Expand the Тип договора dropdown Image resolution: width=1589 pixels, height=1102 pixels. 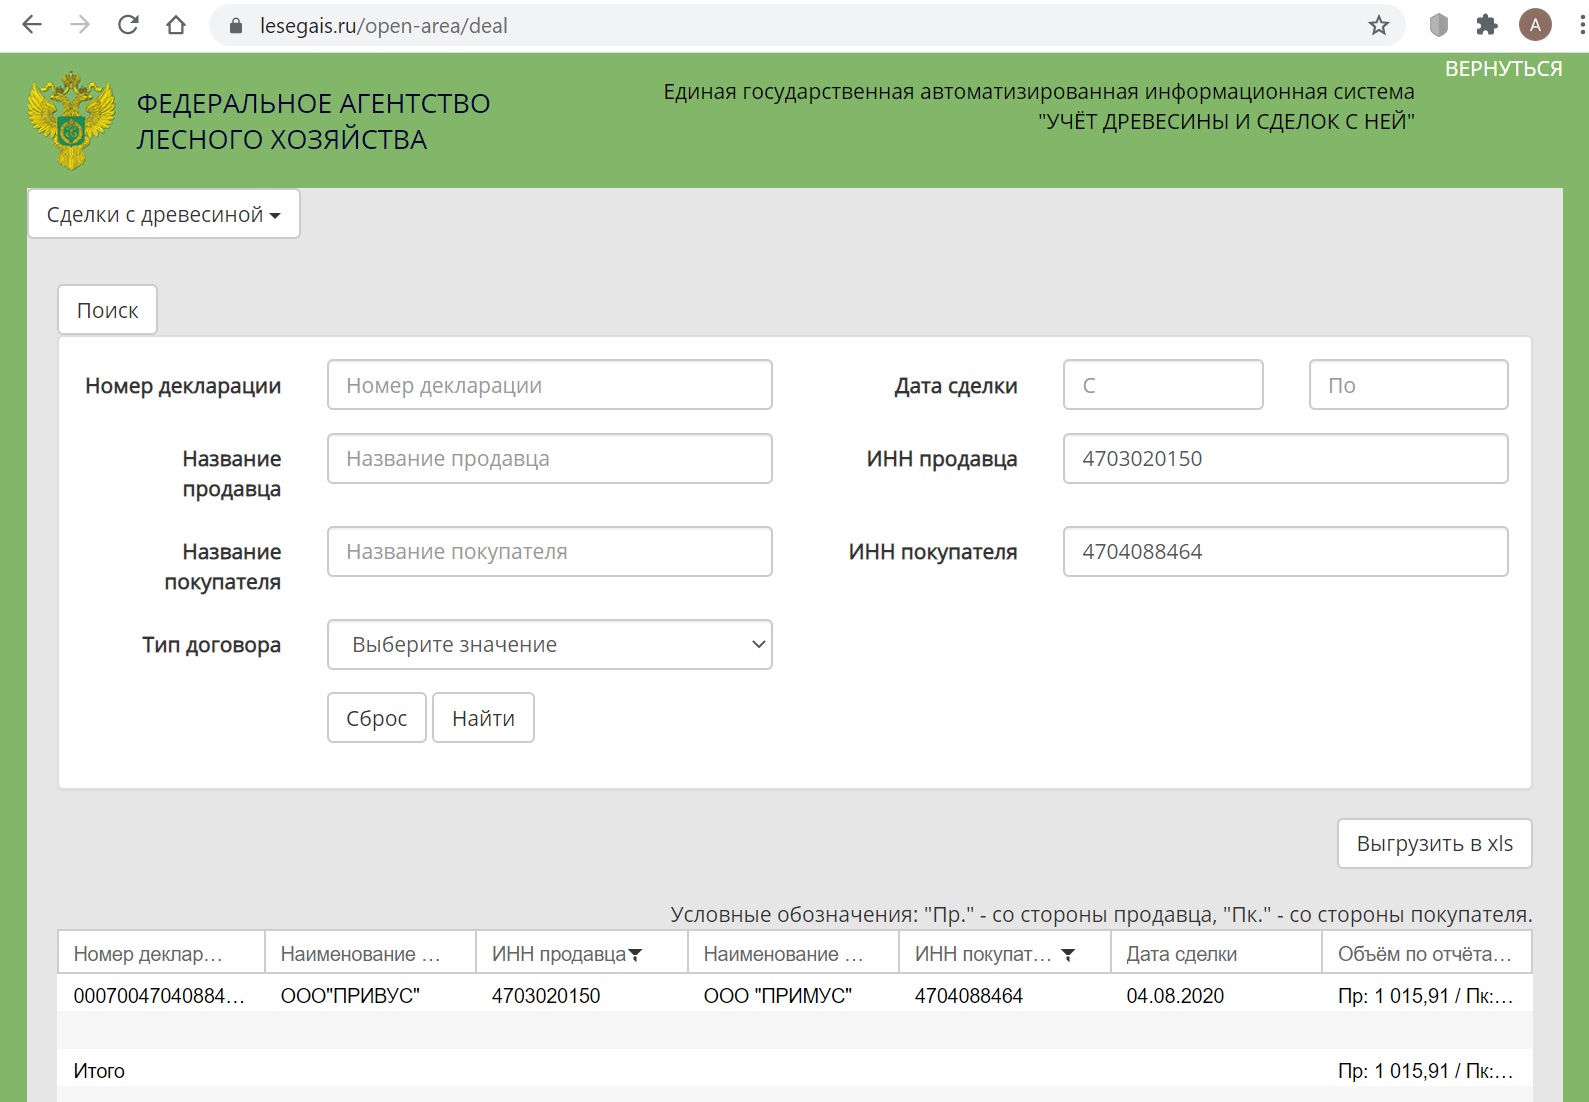[549, 645]
